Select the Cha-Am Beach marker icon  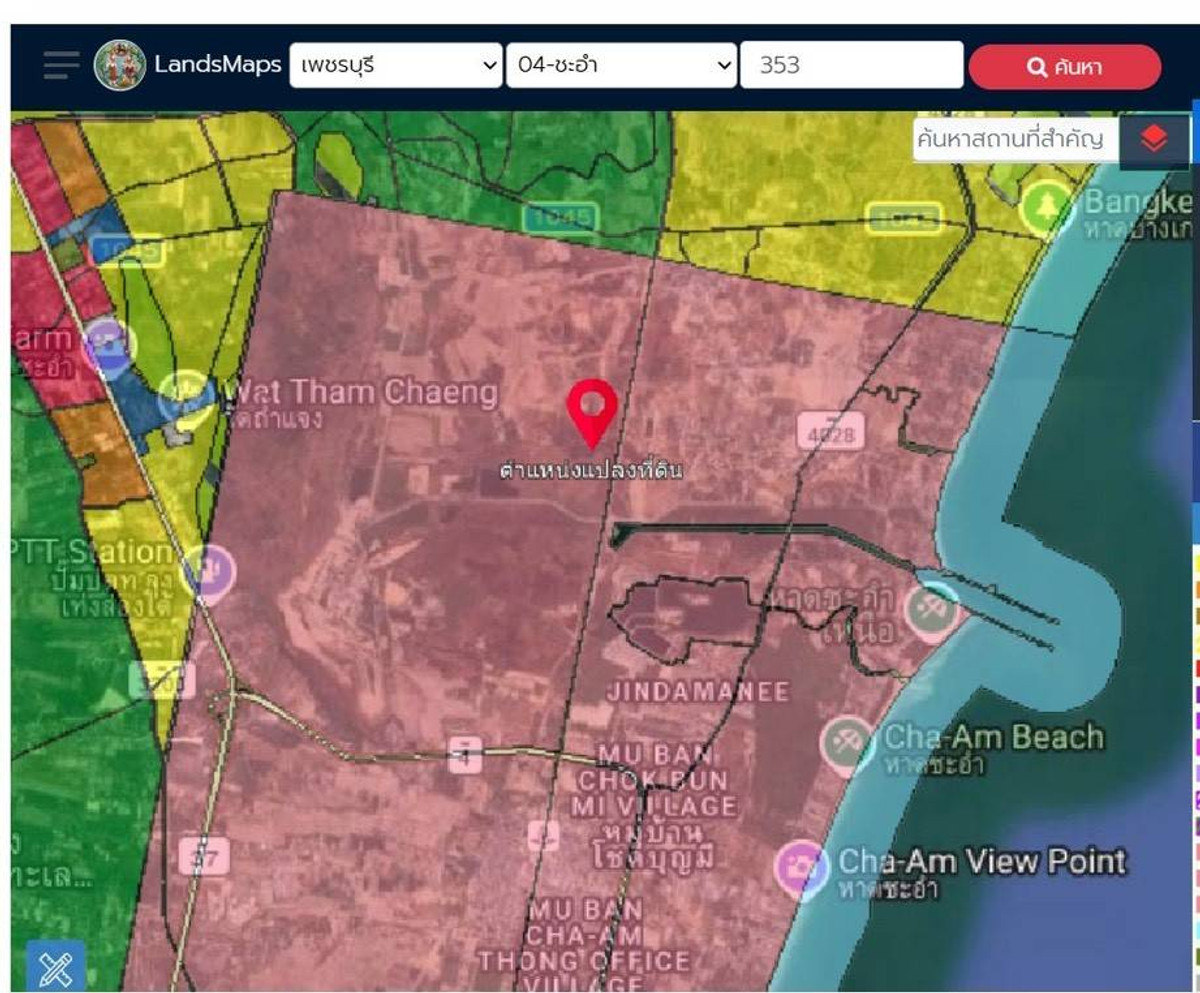(848, 745)
